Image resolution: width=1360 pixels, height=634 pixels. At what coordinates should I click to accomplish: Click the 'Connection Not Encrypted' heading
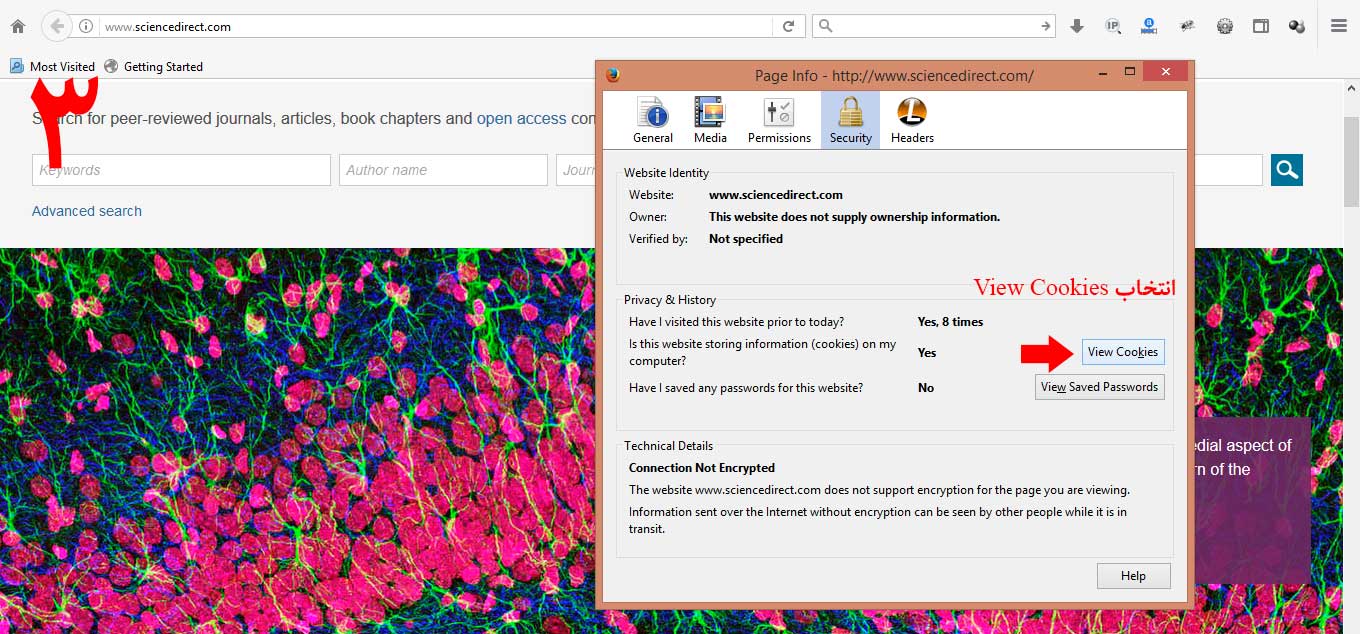tap(702, 468)
